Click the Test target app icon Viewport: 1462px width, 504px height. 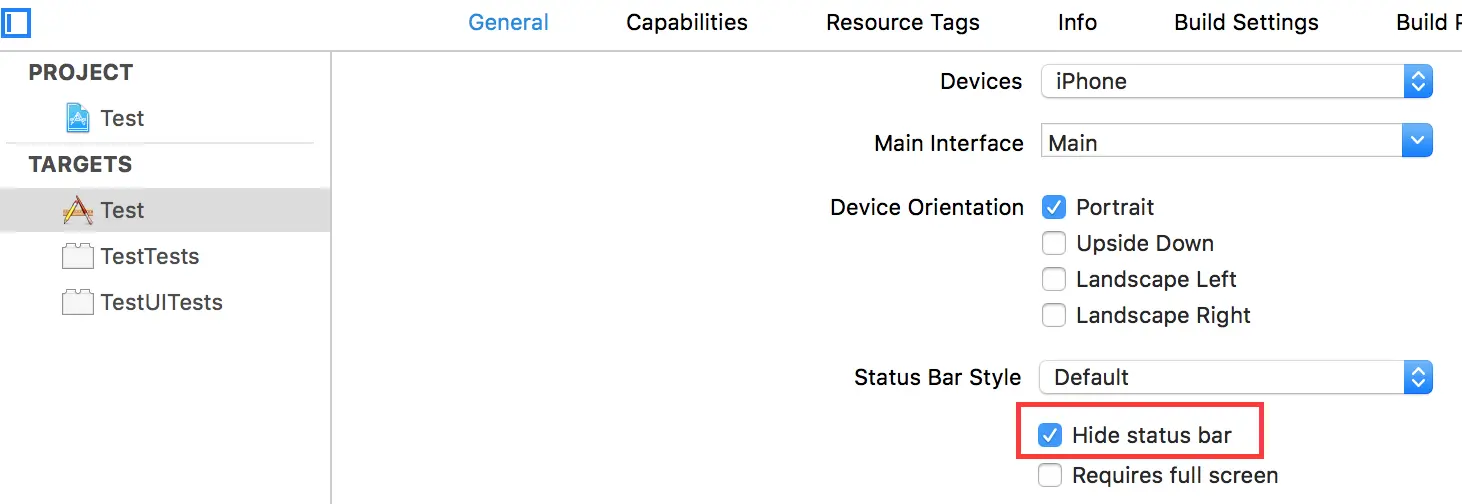point(78,211)
